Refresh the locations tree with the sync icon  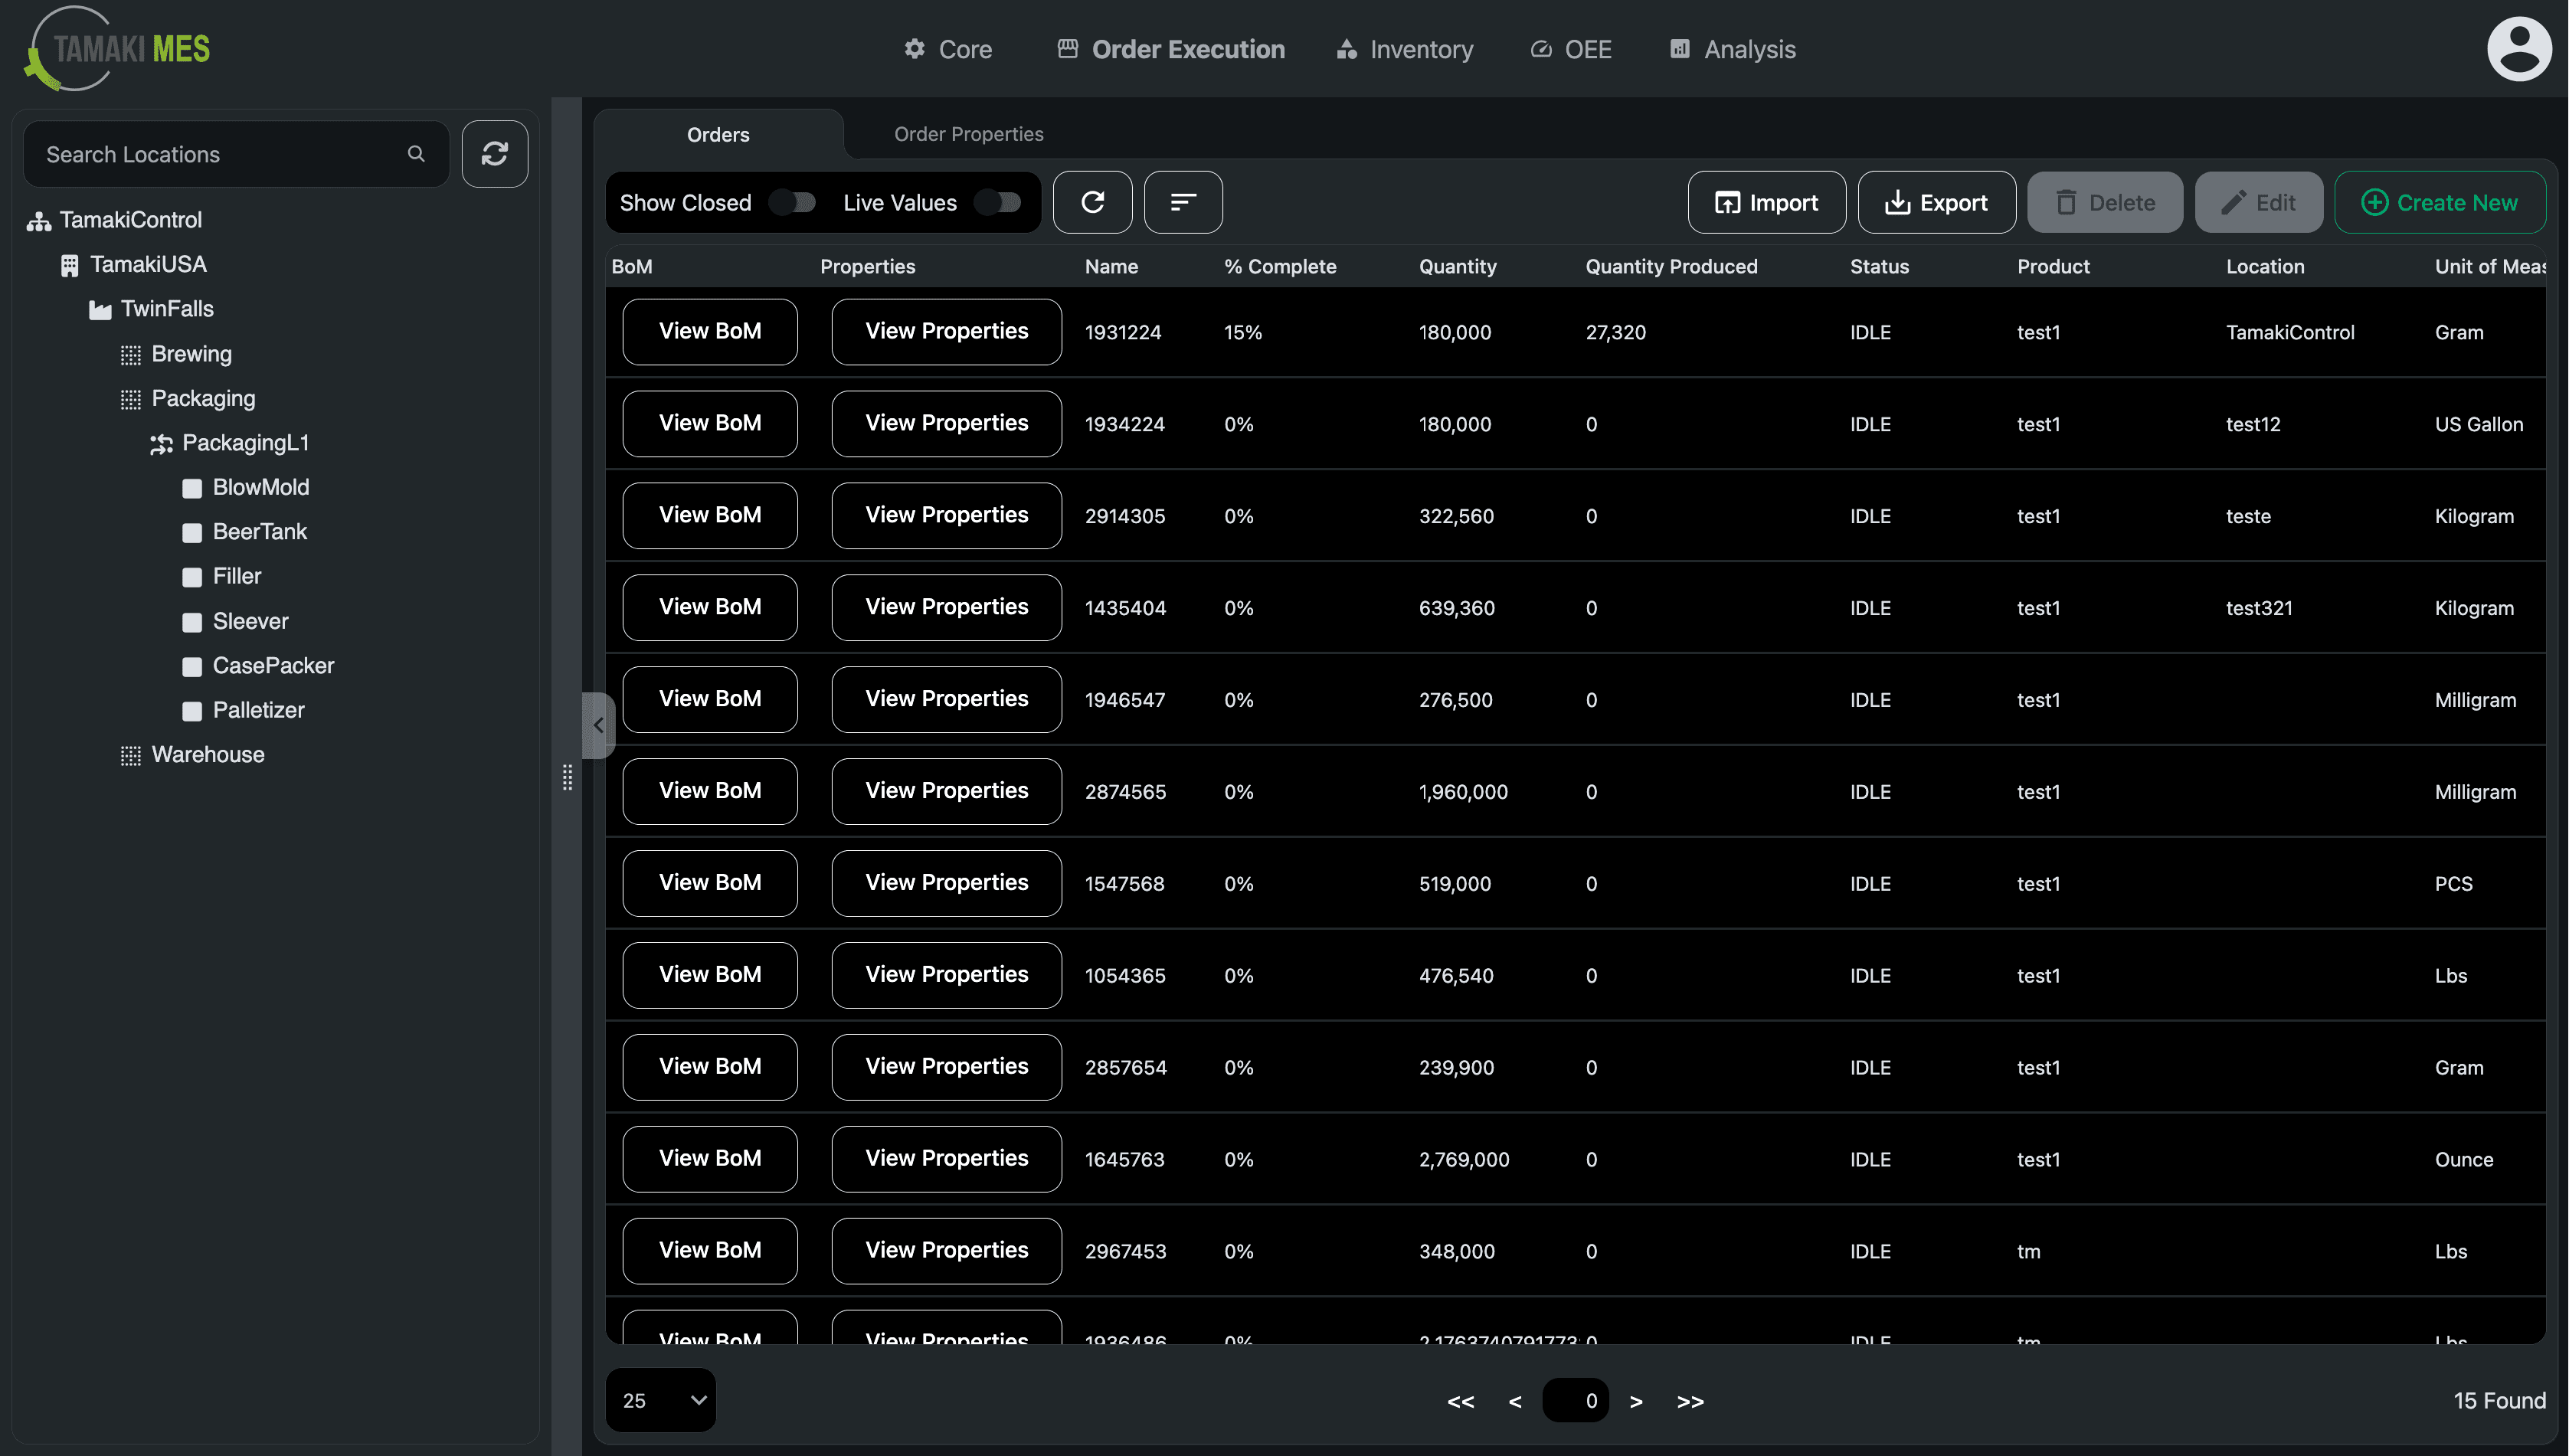[x=495, y=154]
